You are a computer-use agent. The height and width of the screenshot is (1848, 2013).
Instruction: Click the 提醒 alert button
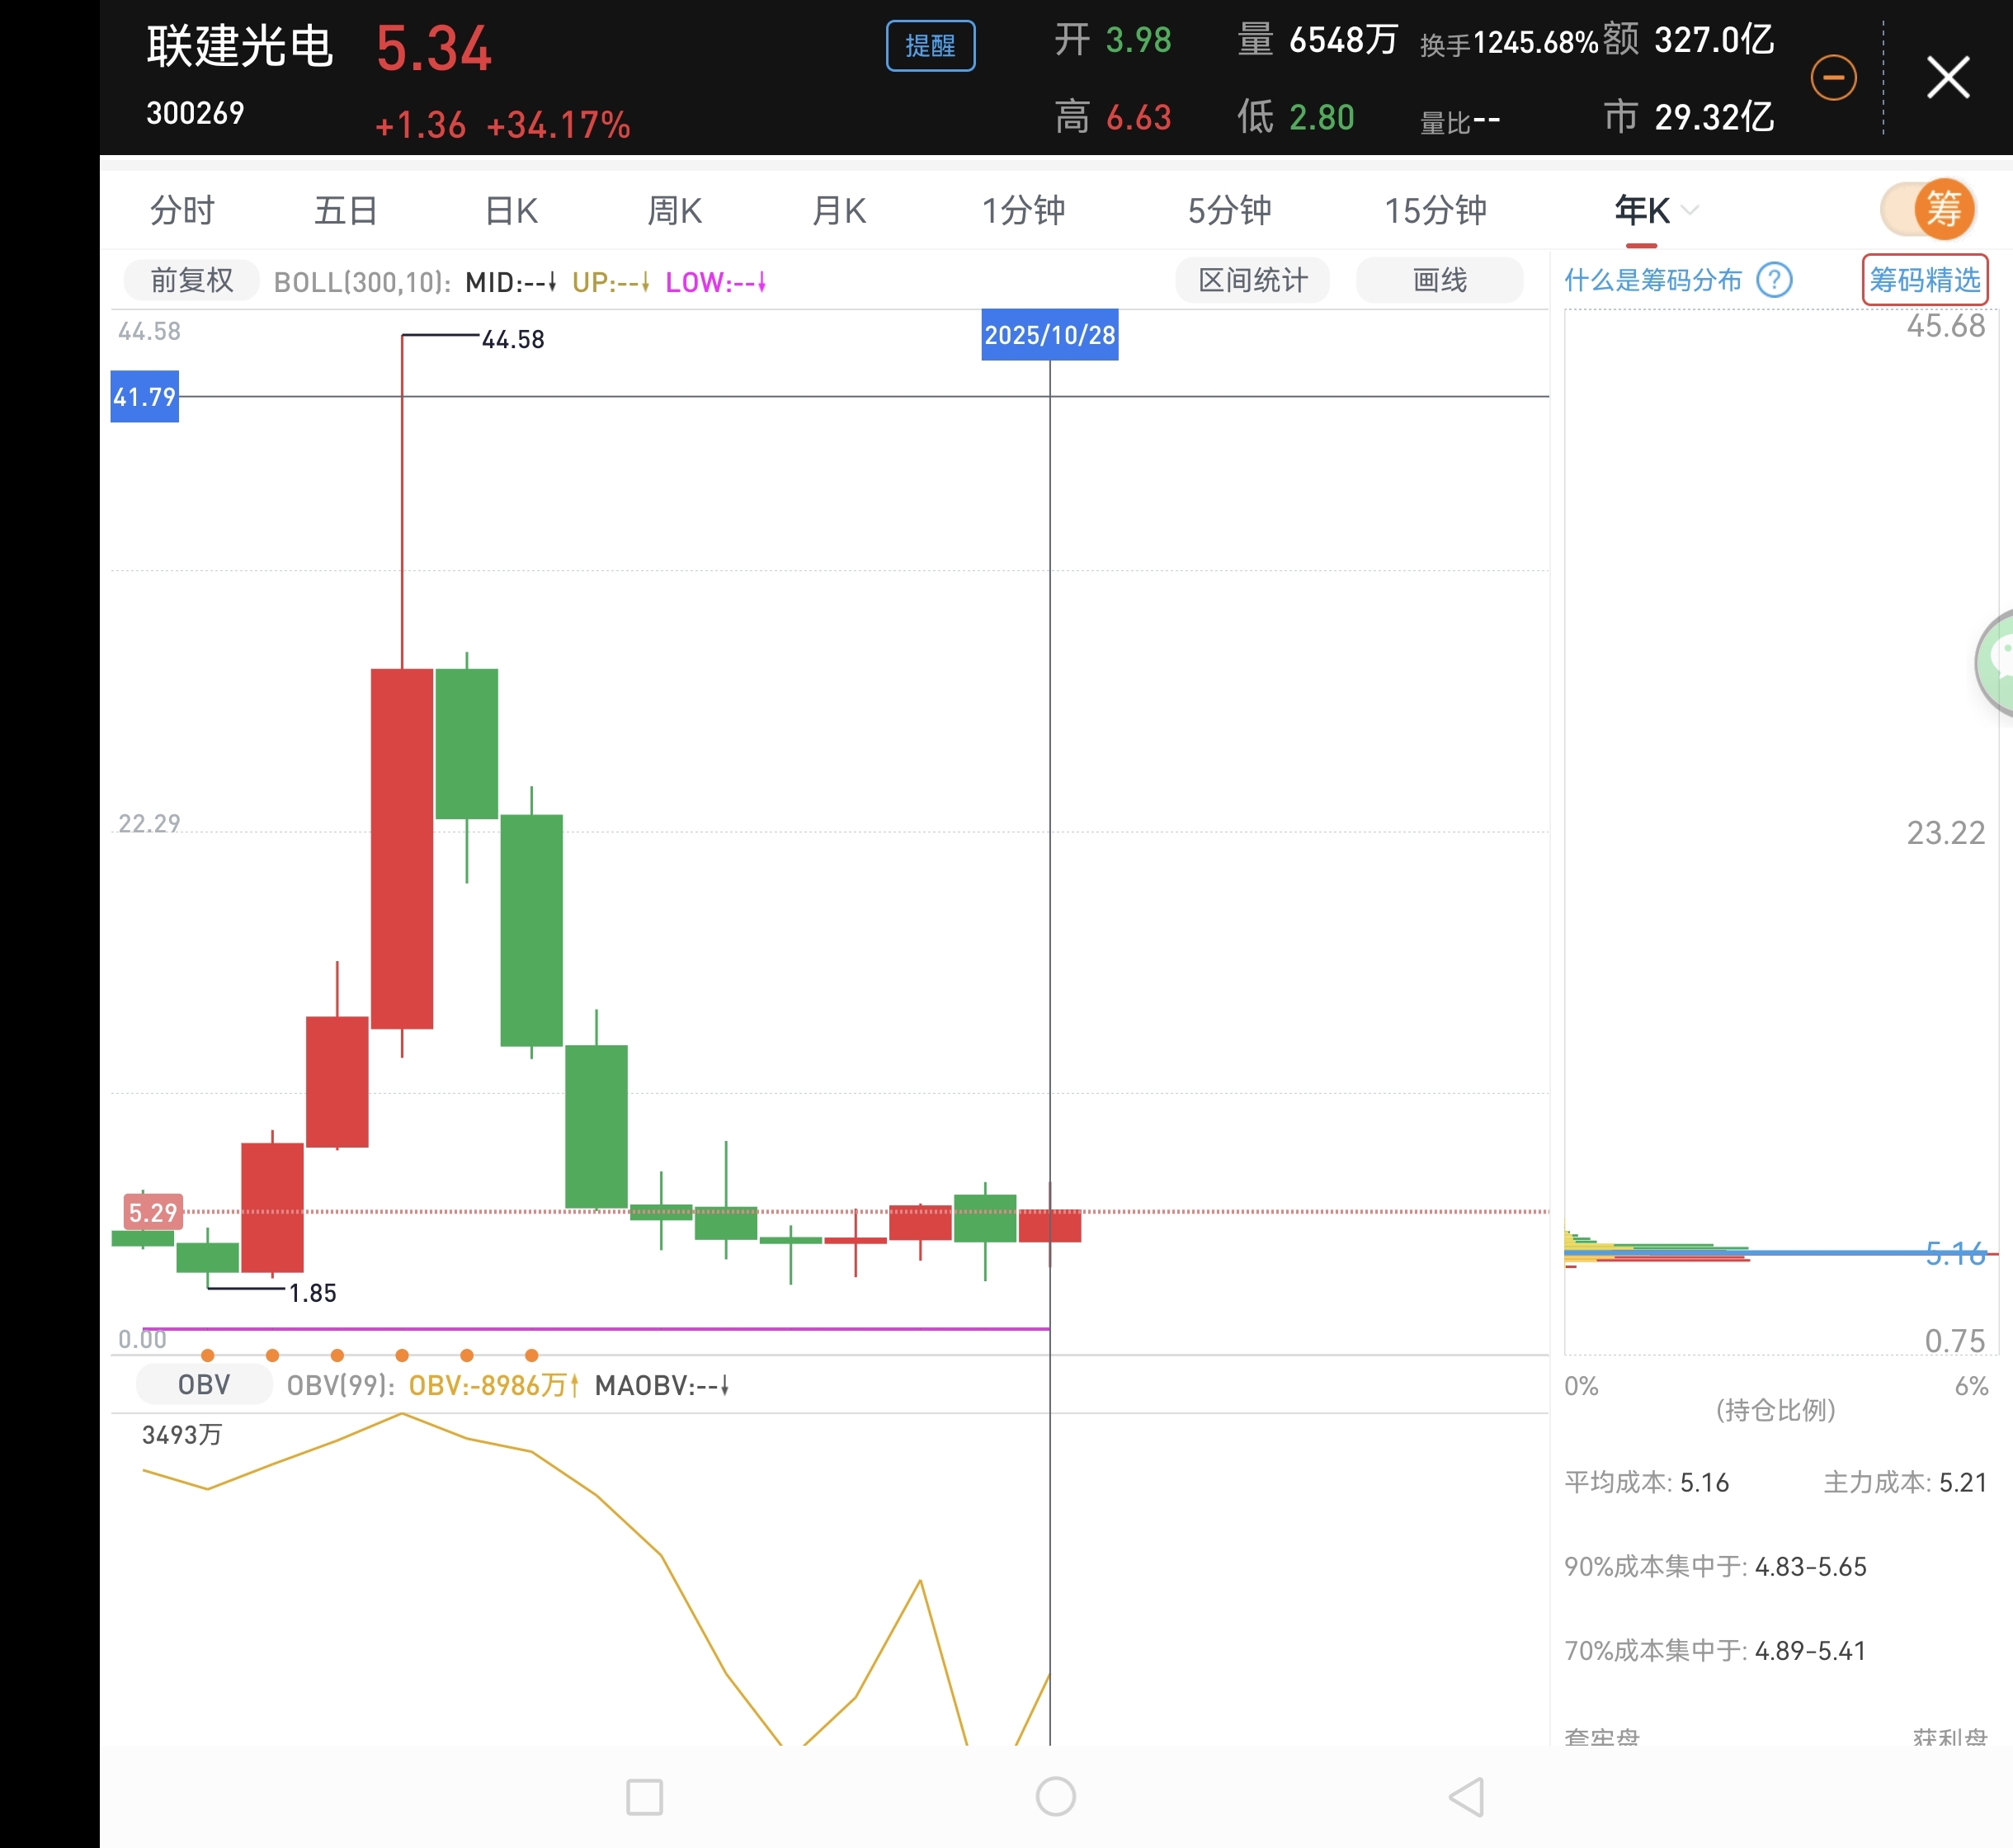pyautogui.click(x=930, y=46)
